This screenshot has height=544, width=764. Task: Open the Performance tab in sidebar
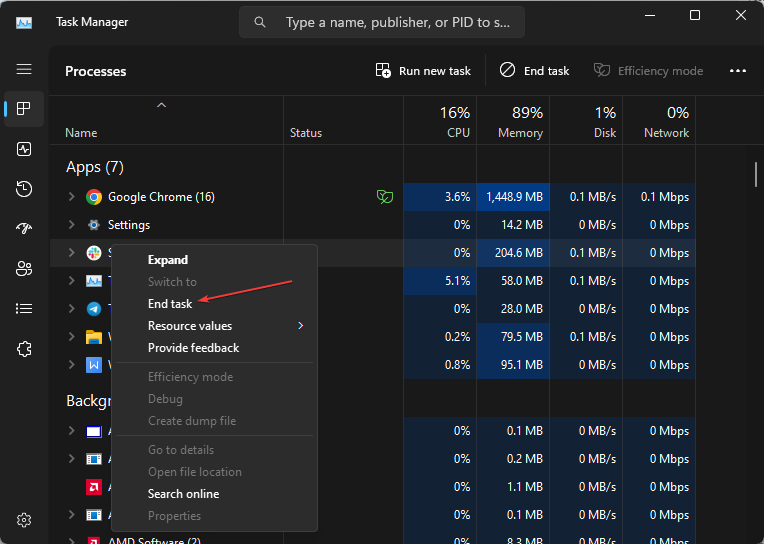point(24,149)
